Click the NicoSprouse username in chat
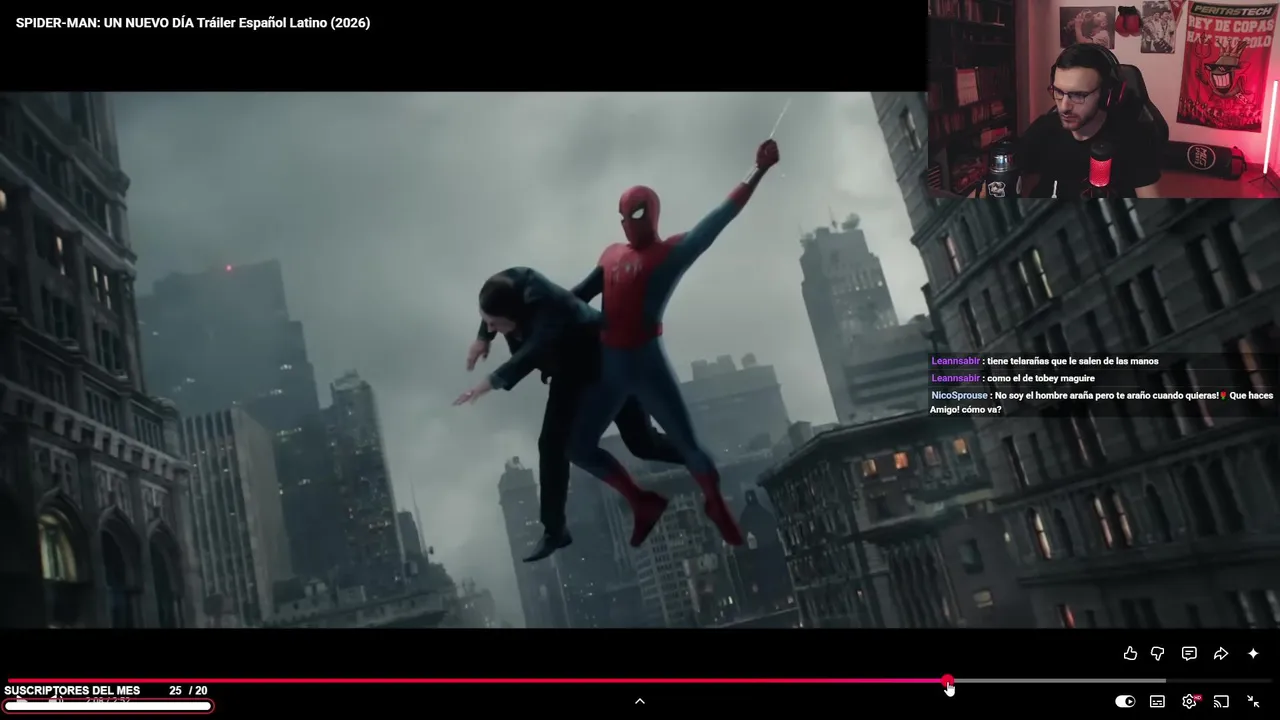Viewport: 1280px width, 720px height. pos(959,395)
